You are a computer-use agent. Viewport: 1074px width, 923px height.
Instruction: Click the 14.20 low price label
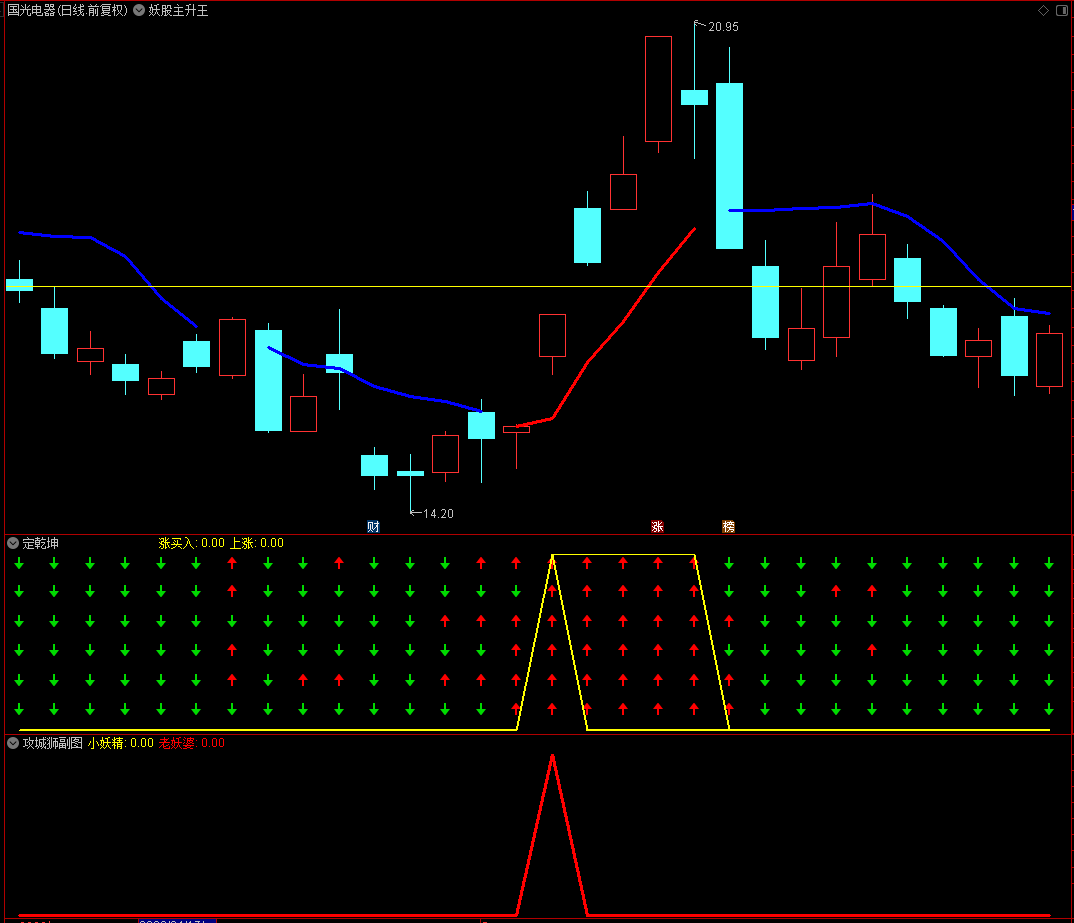(x=438, y=514)
